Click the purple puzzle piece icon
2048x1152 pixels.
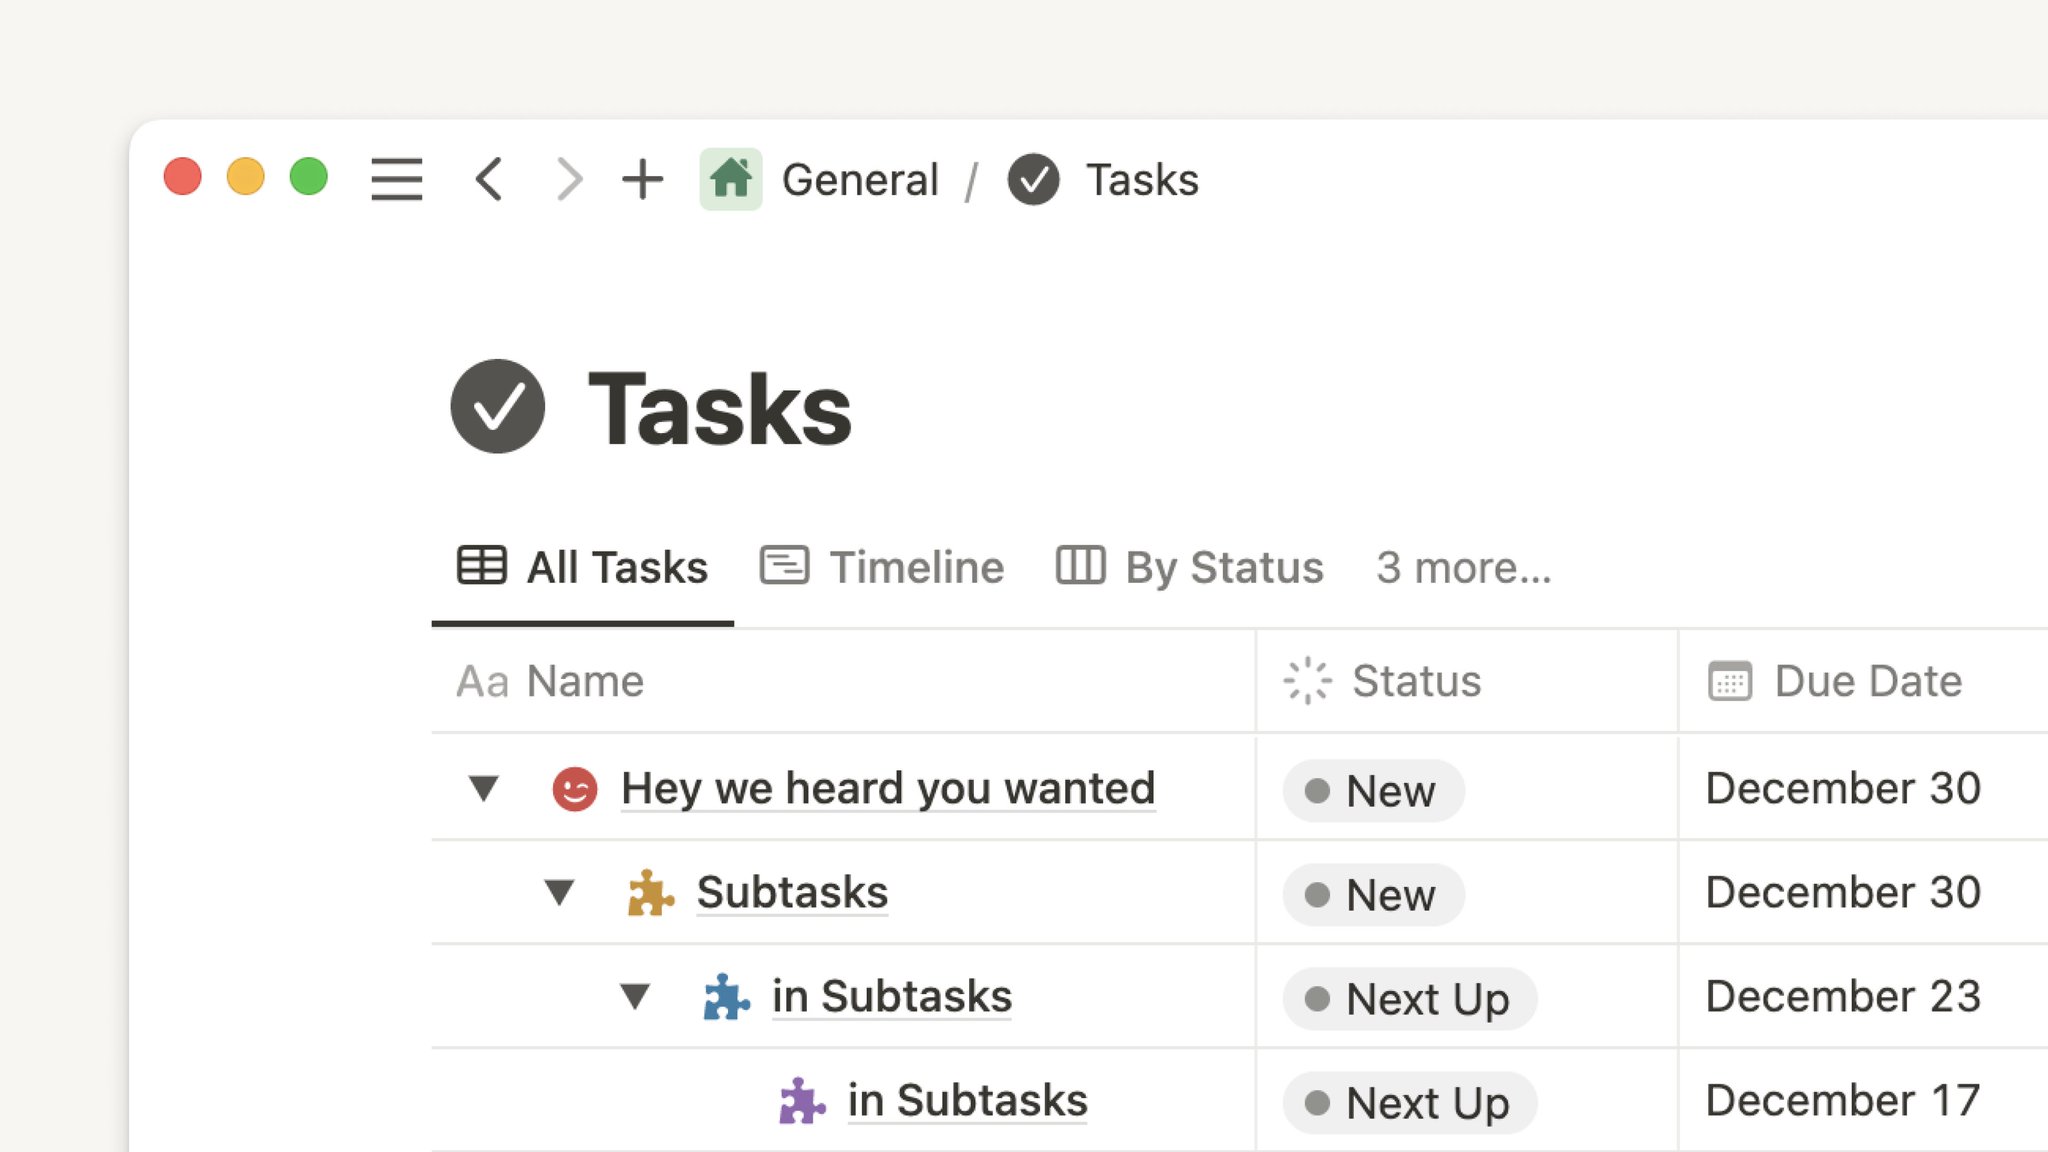coord(802,1100)
